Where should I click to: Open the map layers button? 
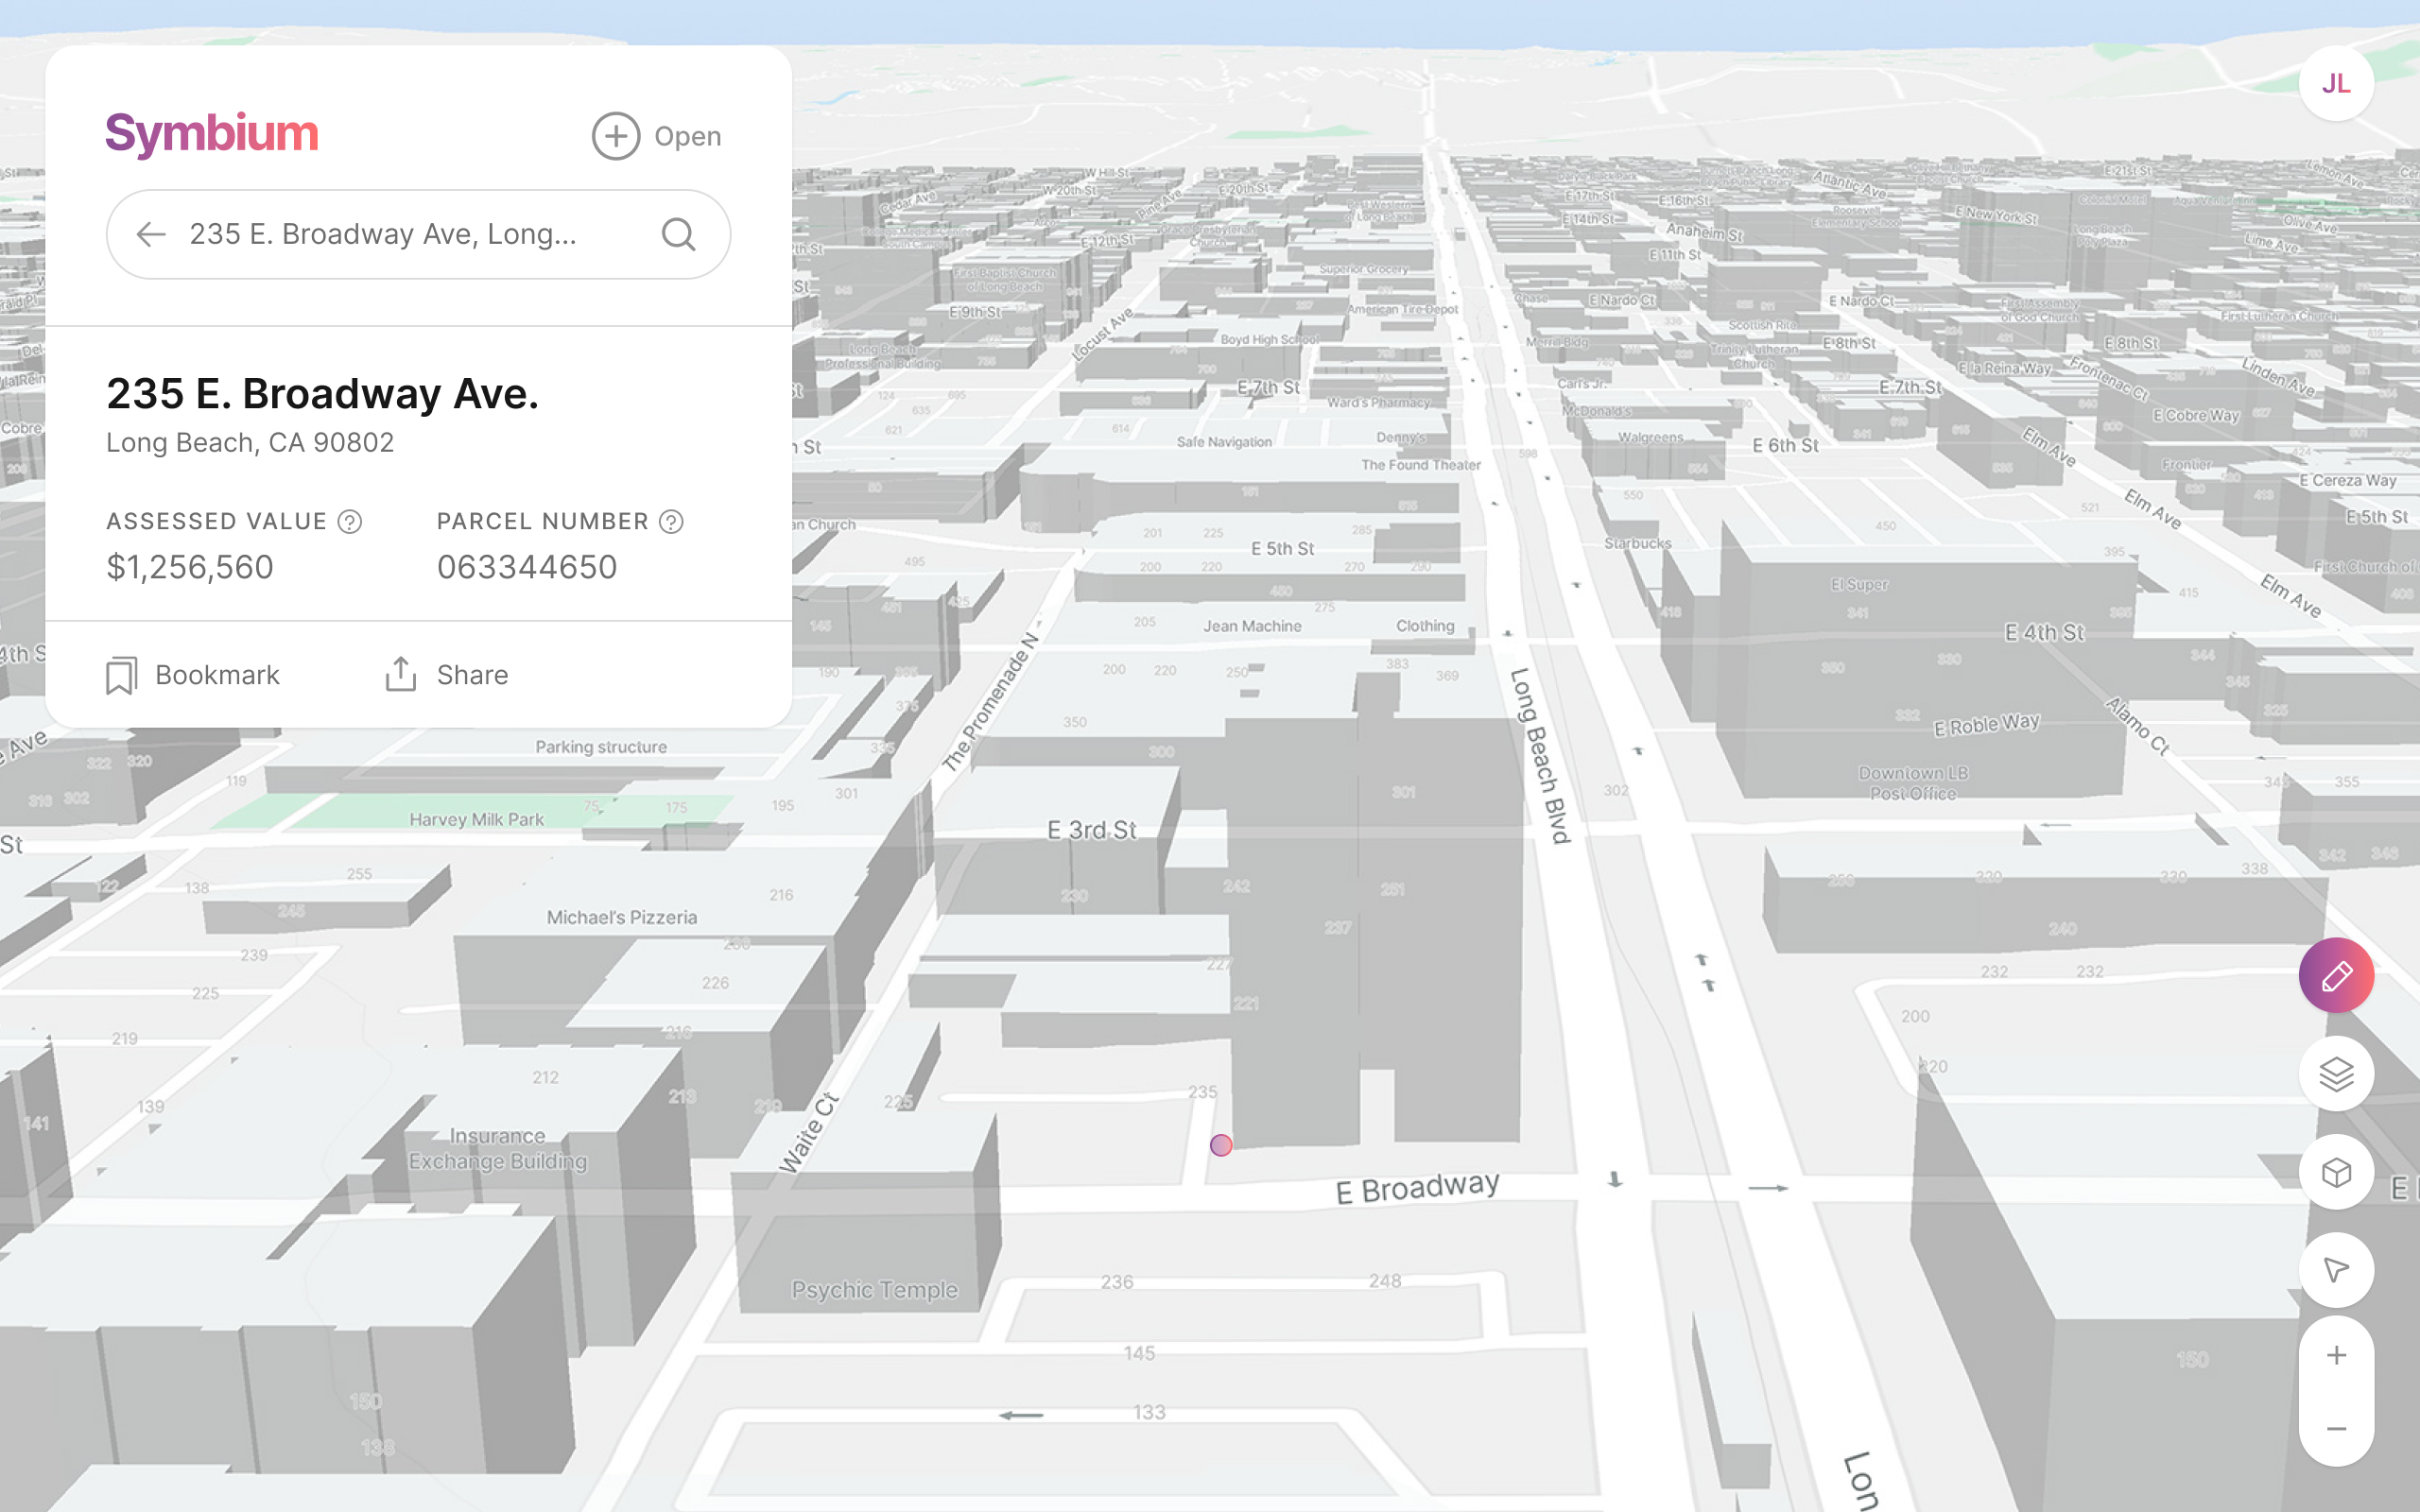[x=2335, y=1074]
